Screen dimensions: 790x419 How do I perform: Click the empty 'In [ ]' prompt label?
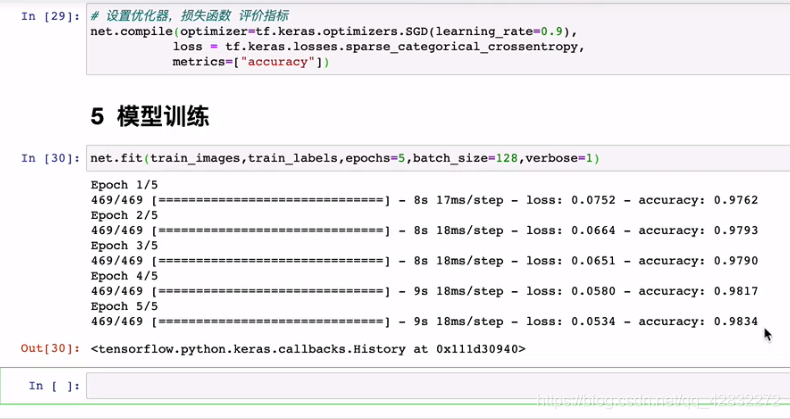coord(54,386)
